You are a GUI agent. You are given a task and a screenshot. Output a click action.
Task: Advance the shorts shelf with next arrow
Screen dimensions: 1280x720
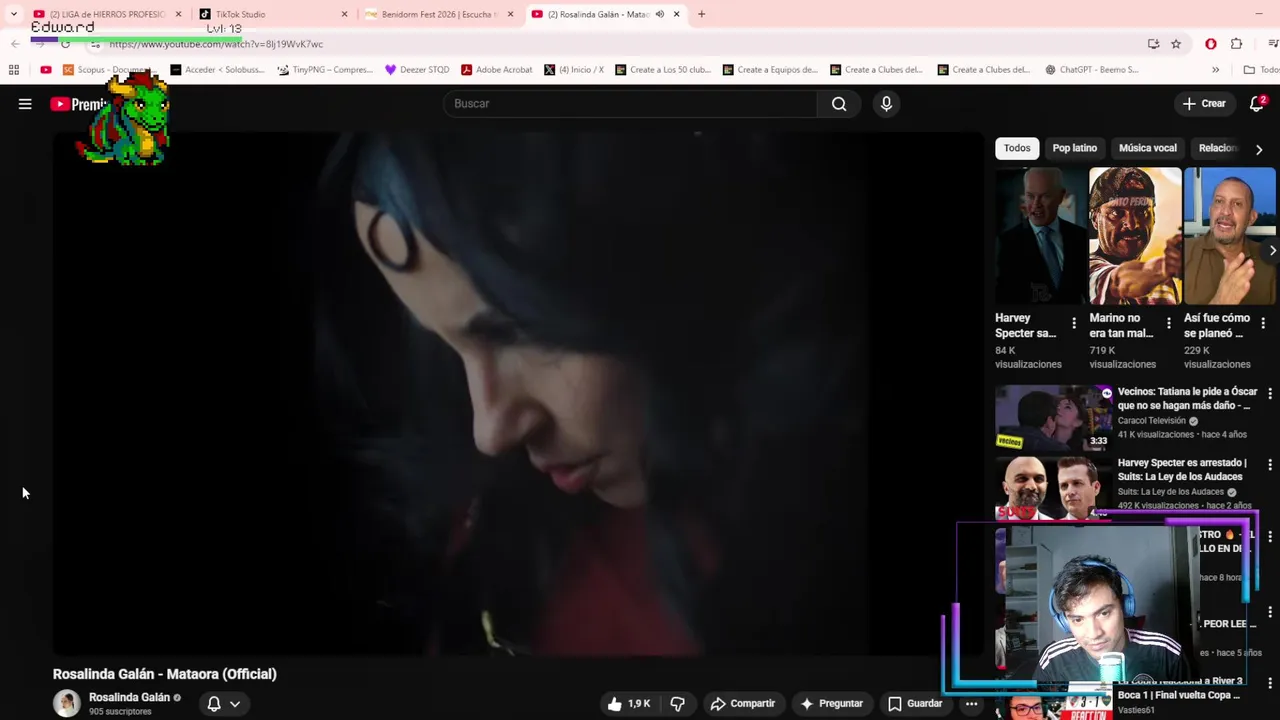[x=1272, y=251]
